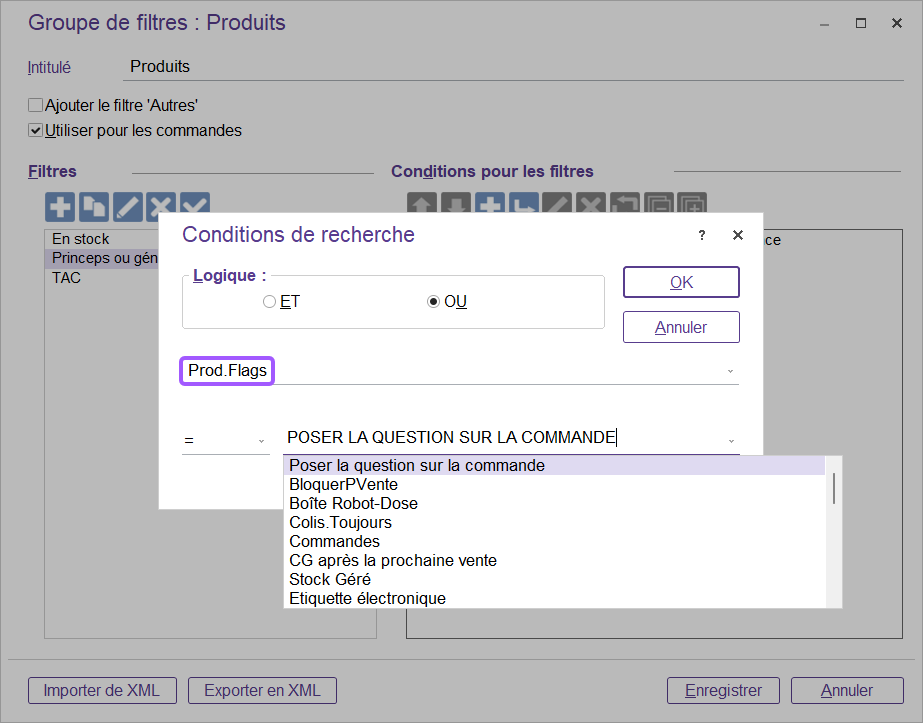Enable the Ajouter le filtre 'Autres' checkbox
Screen dimensions: 923x723
point(36,105)
